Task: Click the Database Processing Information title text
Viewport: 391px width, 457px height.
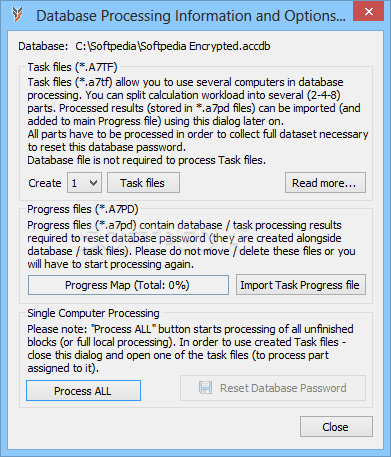Action: coord(191,16)
